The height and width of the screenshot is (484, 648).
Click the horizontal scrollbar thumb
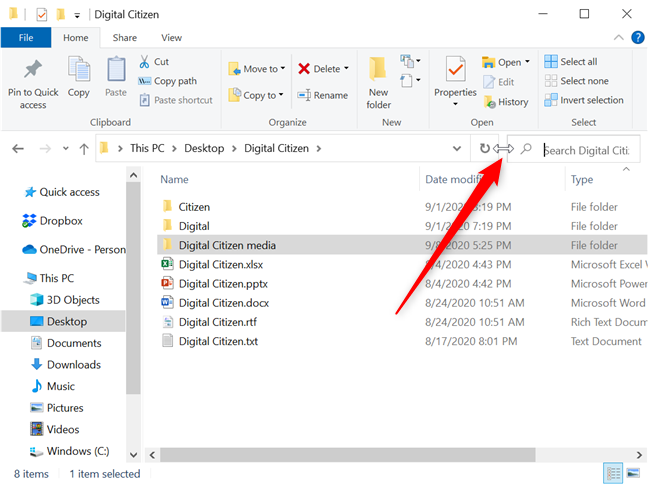pos(348,455)
